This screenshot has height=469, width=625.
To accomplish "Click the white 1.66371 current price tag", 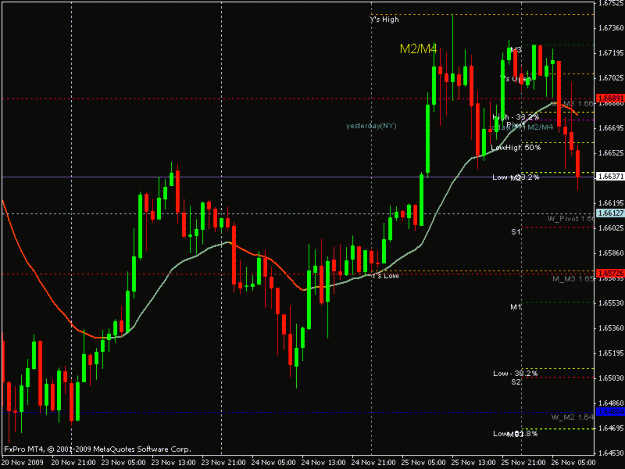I will coord(610,176).
